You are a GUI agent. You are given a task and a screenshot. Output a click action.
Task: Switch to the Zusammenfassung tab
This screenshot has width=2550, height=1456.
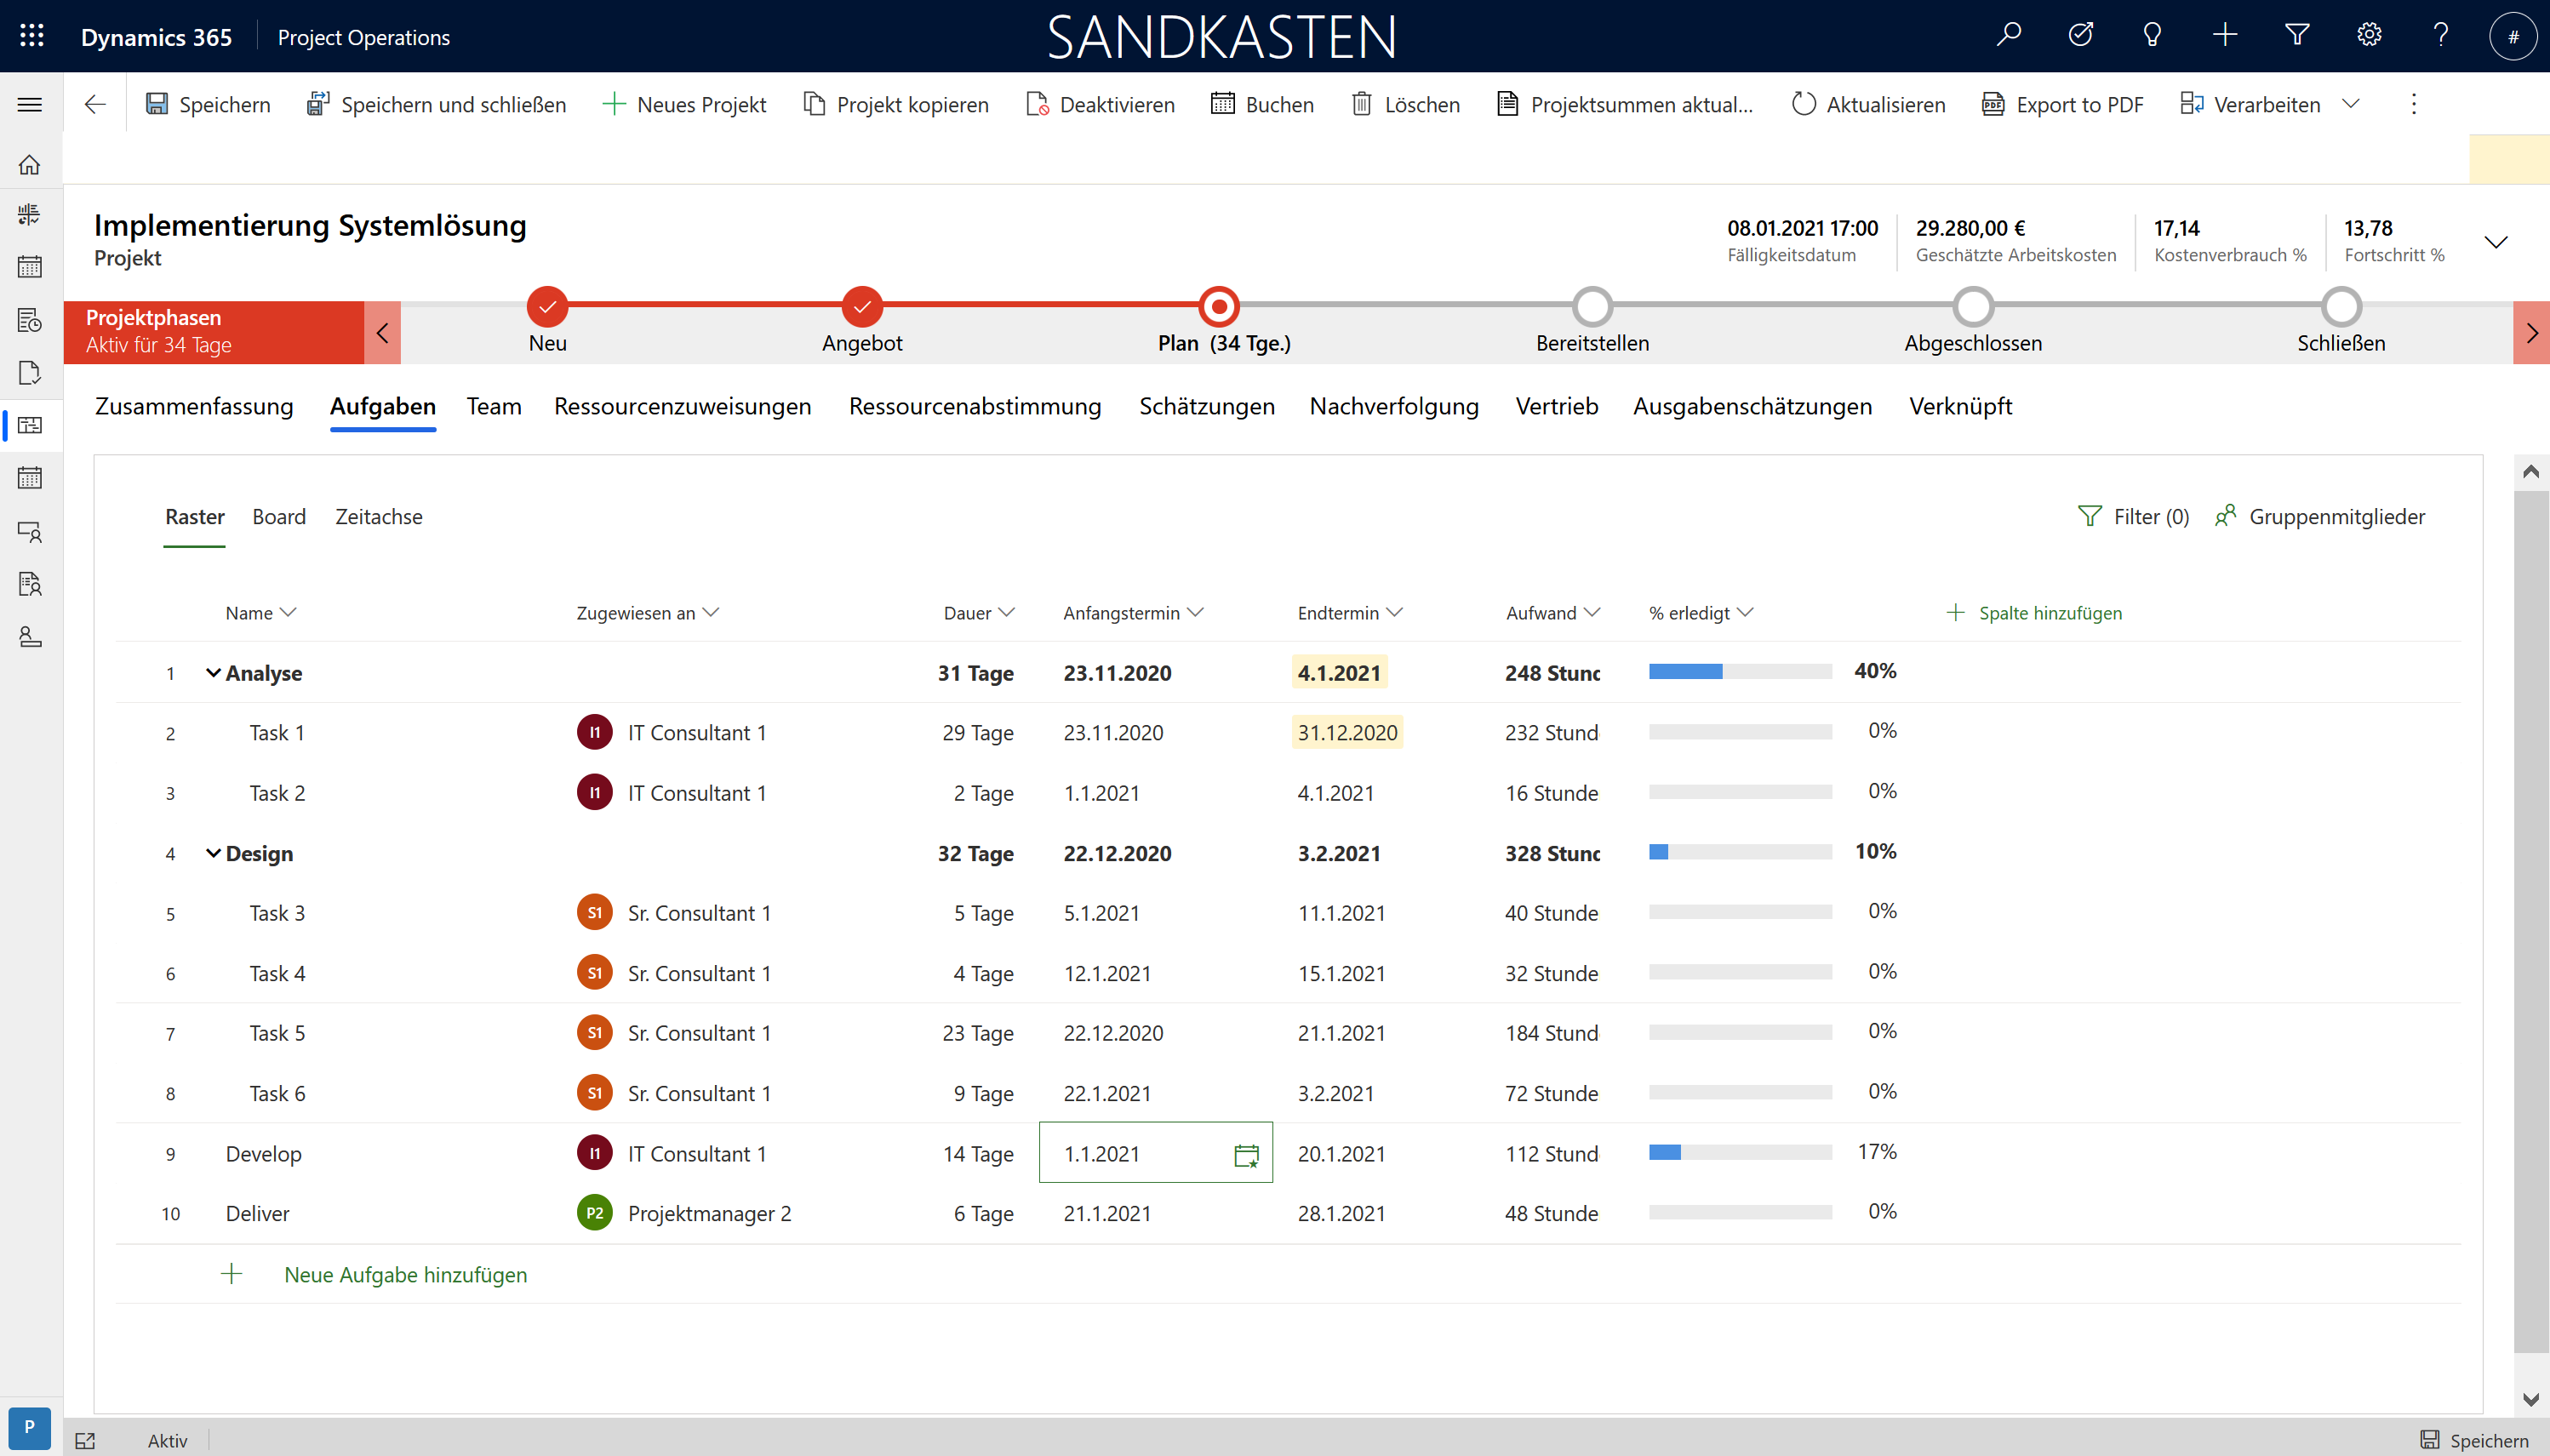click(194, 406)
